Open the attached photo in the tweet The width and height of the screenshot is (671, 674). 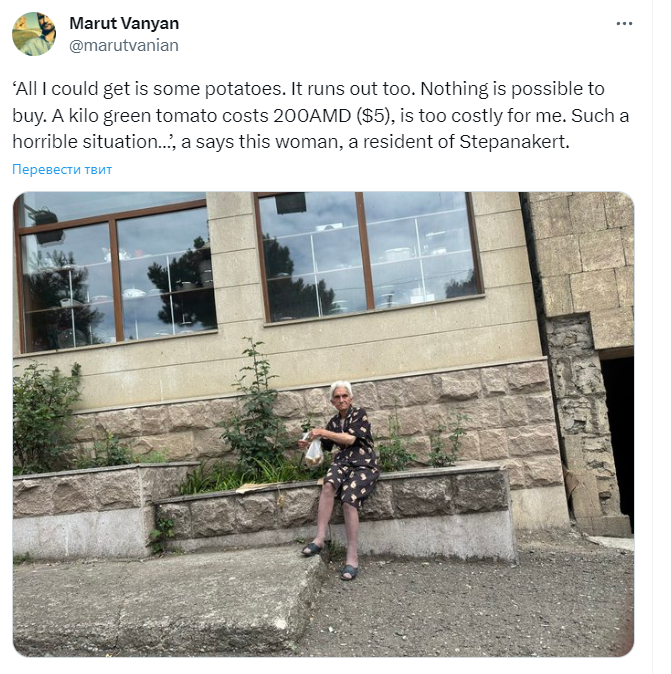pyautogui.click(x=323, y=424)
